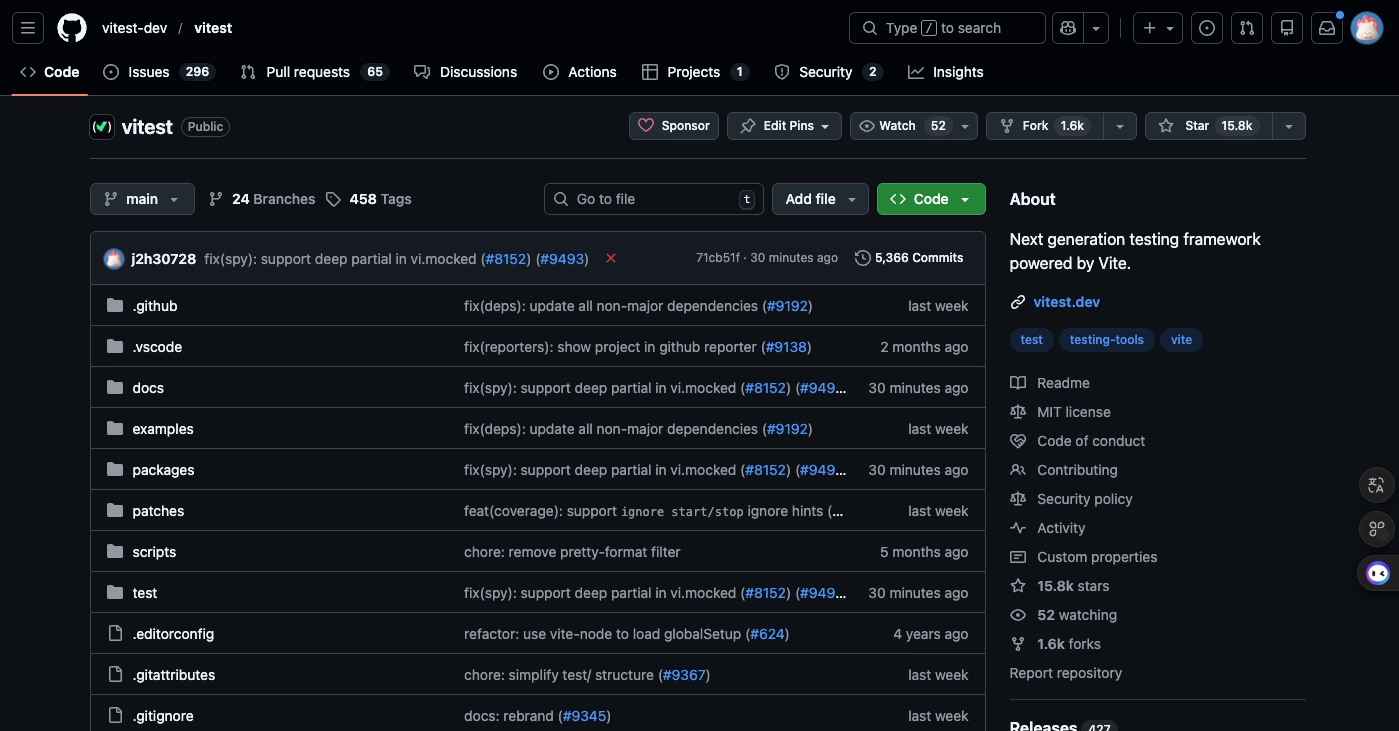Image resolution: width=1399 pixels, height=731 pixels.
Task: Open pull request #9138 link in .vscode row
Action: coord(786,347)
